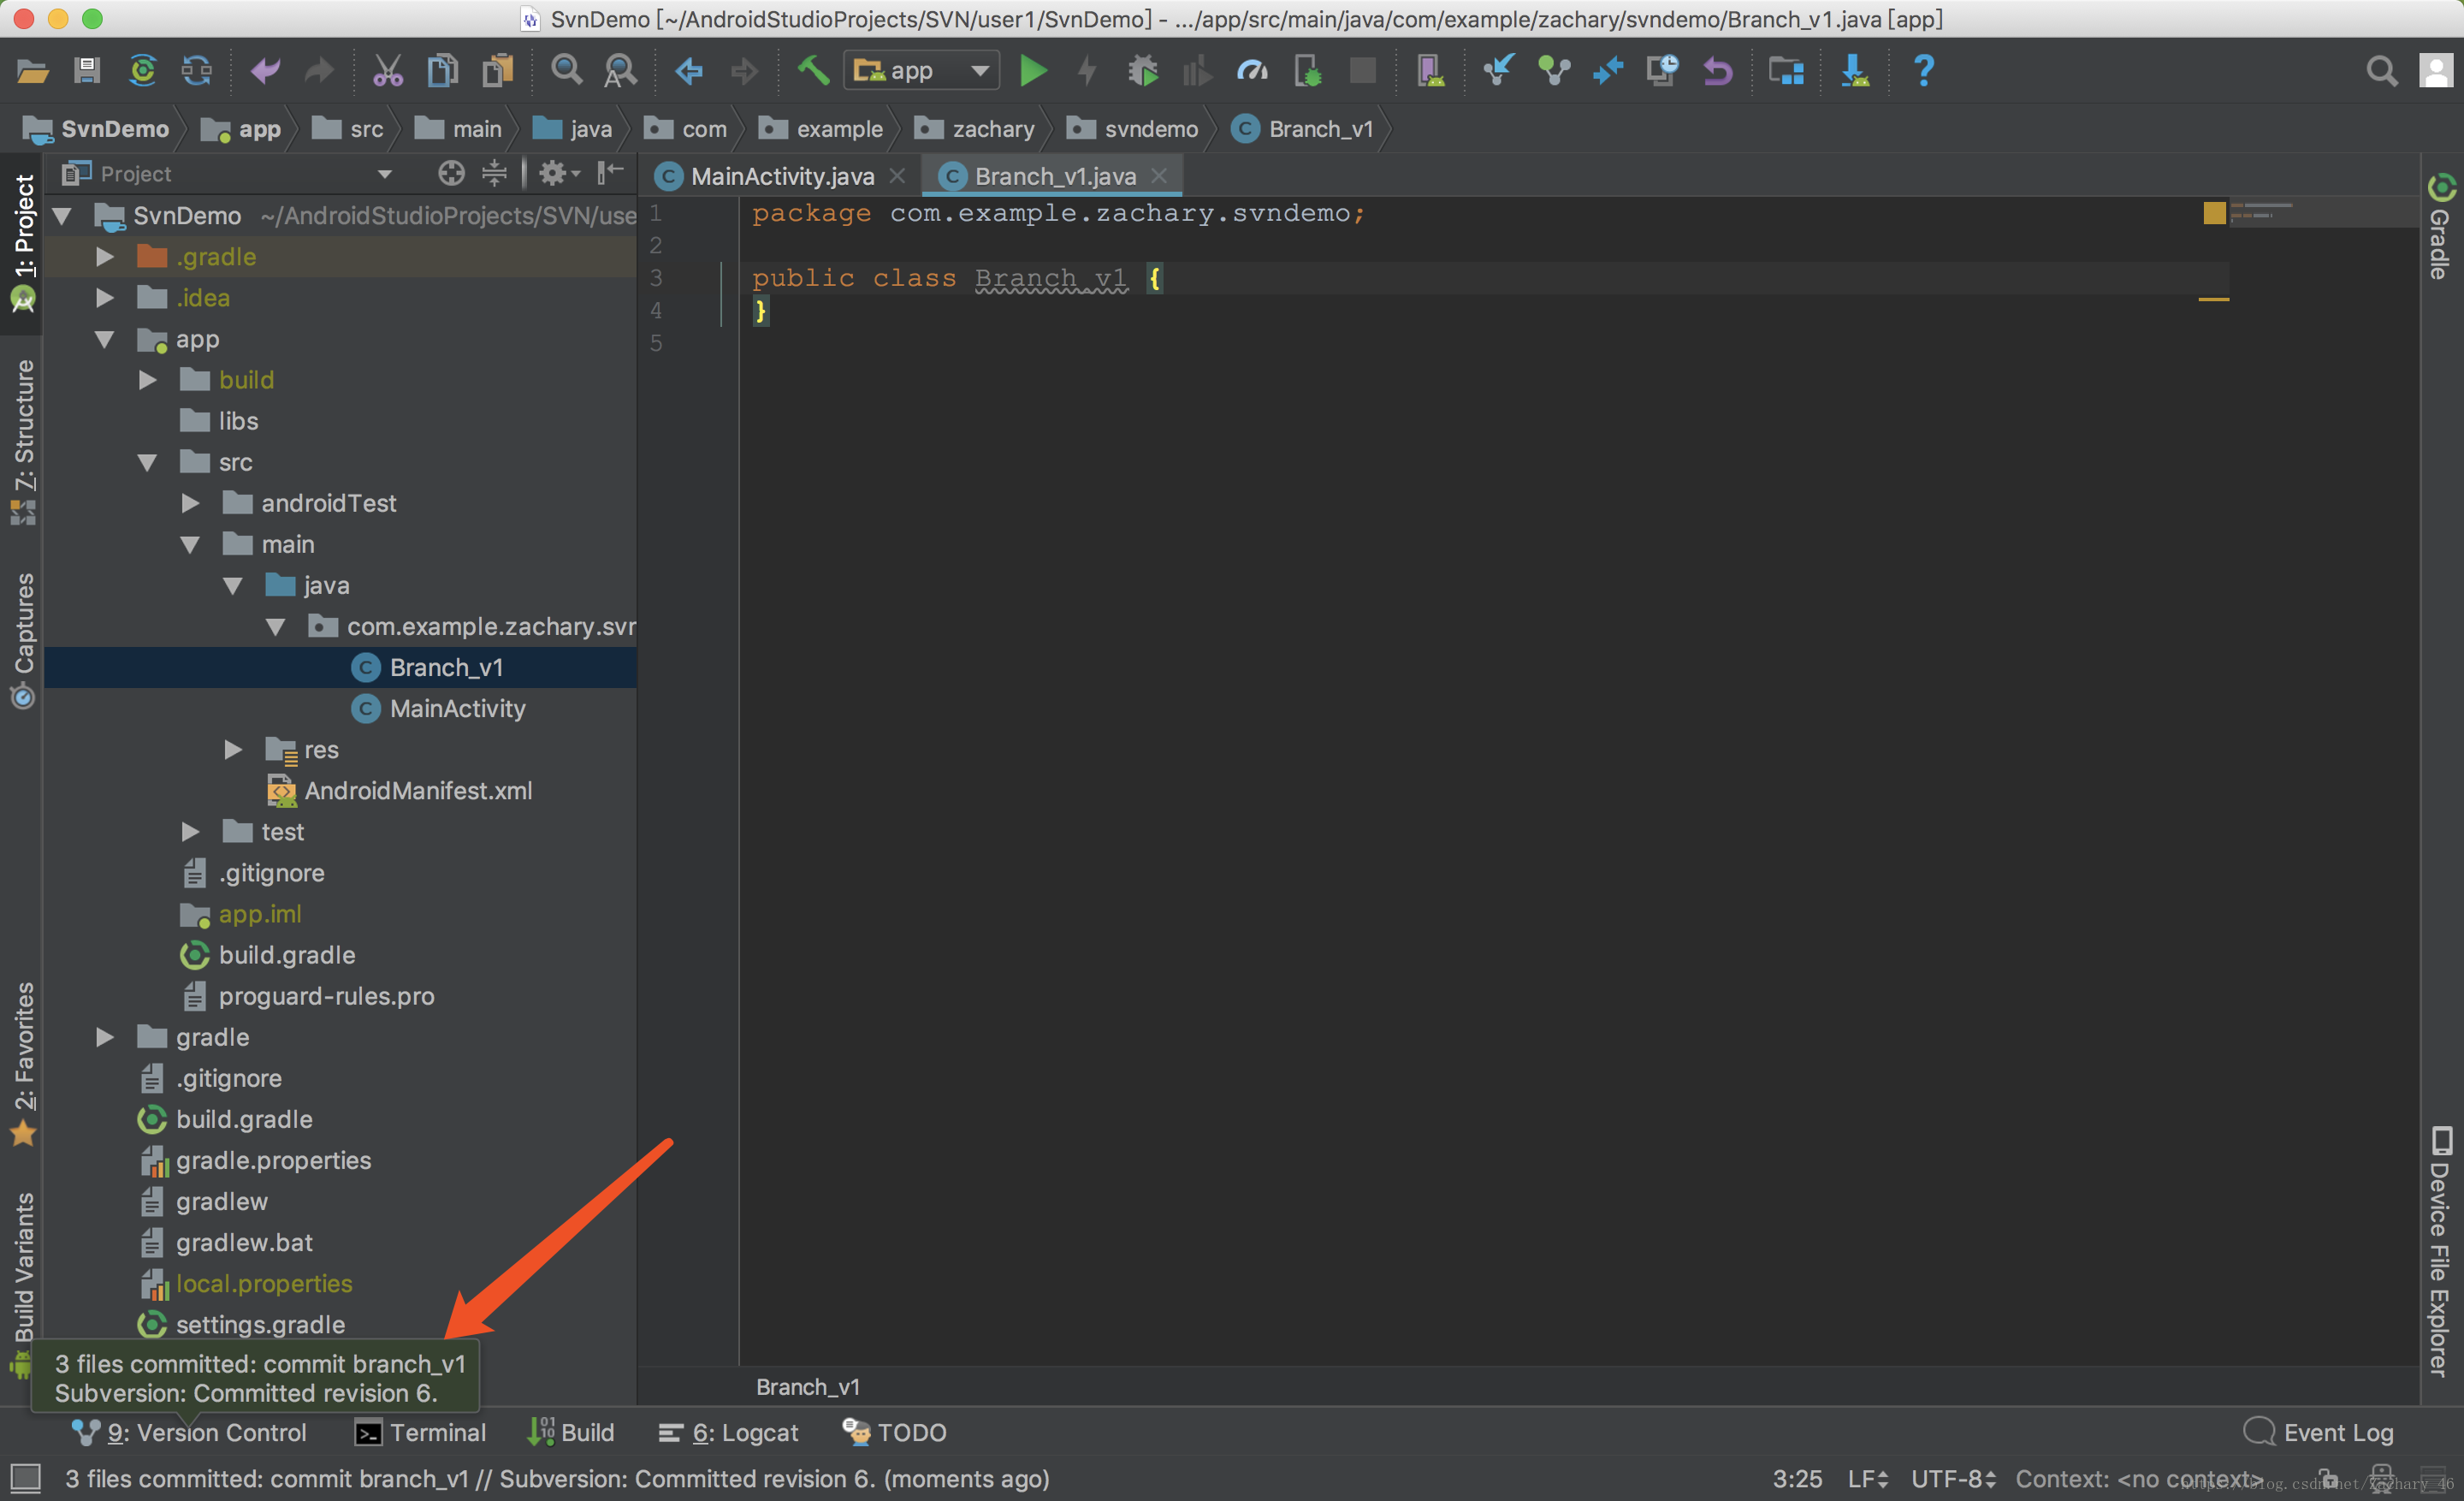Close the Branch_v1.java tab
The image size is (2464, 1501).
1159,176
